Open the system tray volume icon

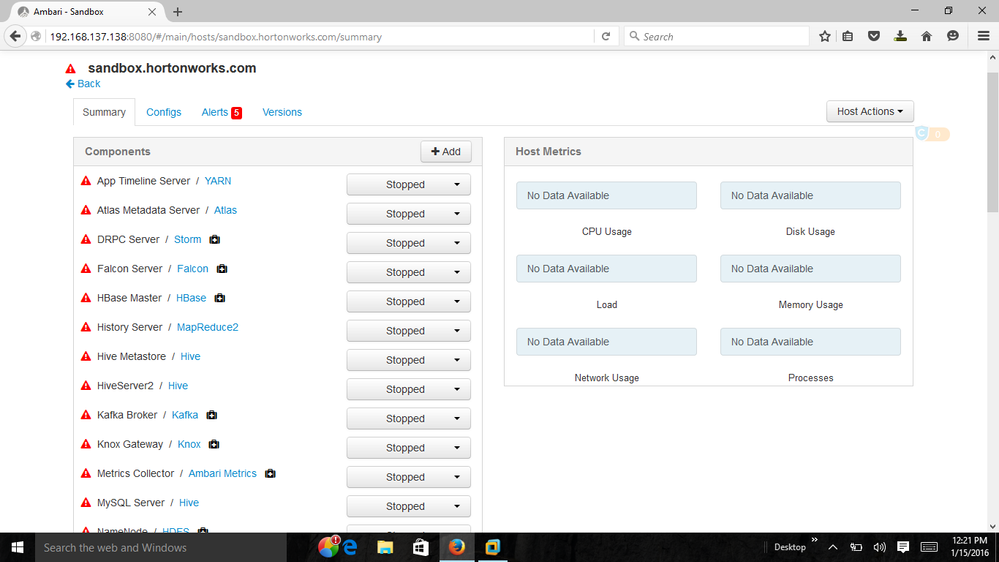coord(879,547)
